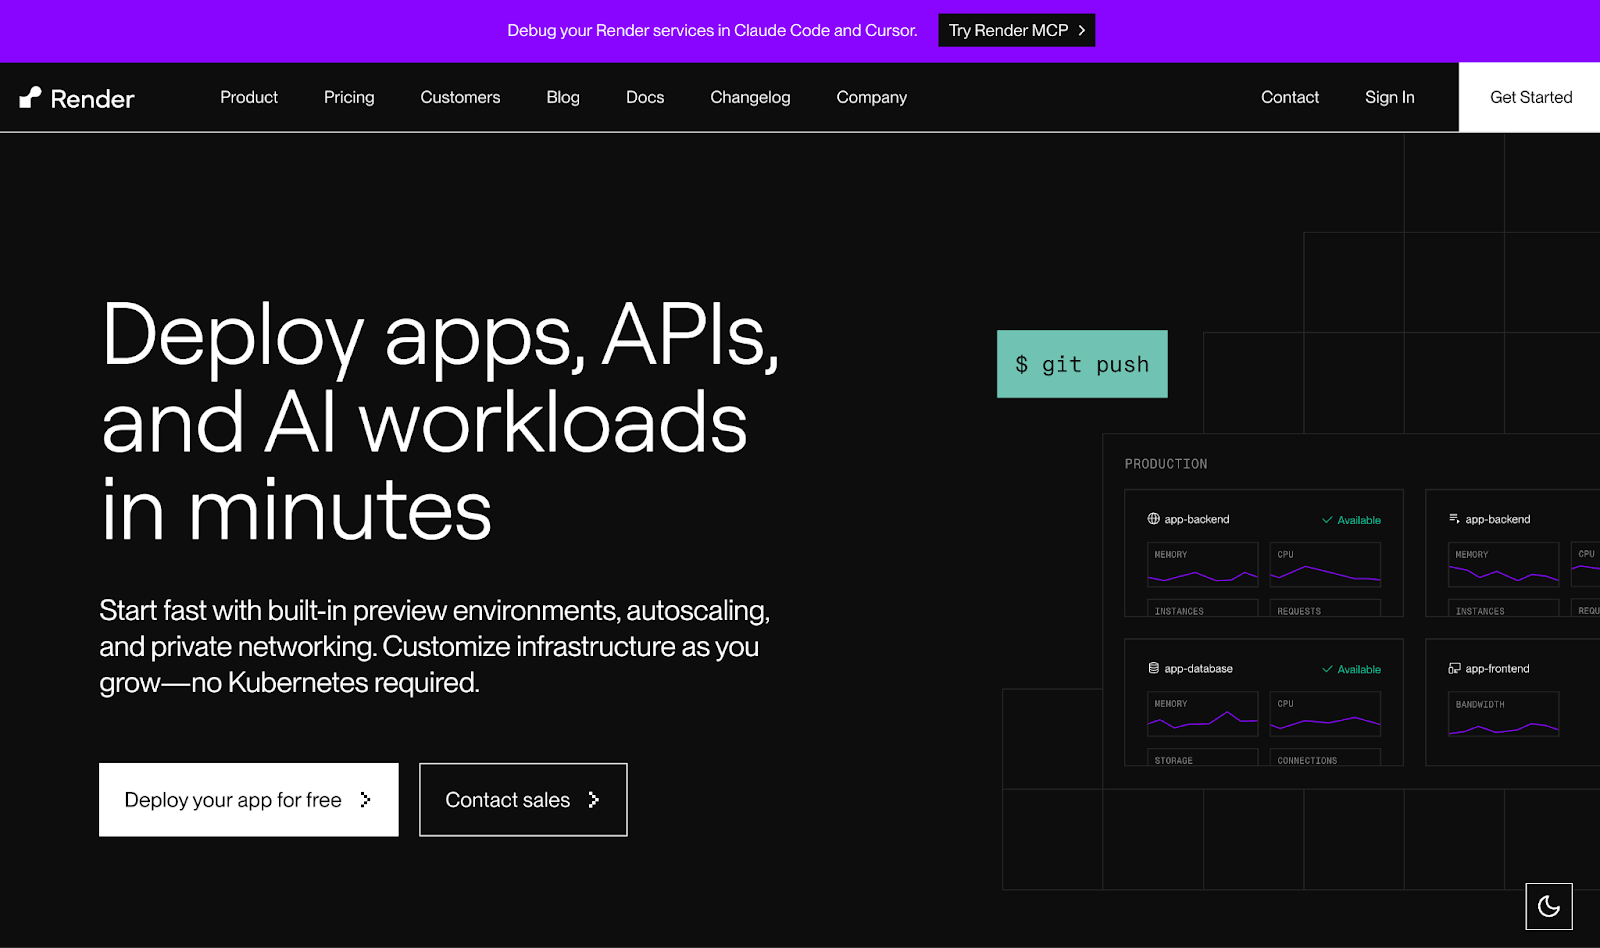Click list icon beside second app-backend

click(x=1454, y=519)
